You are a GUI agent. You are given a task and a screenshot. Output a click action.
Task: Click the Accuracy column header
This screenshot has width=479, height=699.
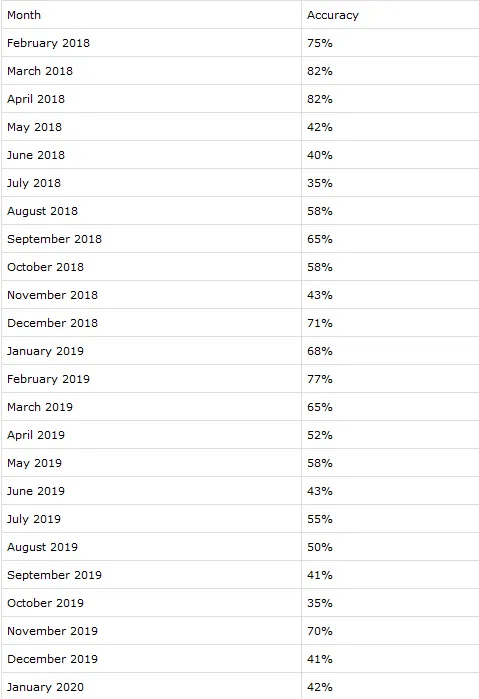pos(333,15)
